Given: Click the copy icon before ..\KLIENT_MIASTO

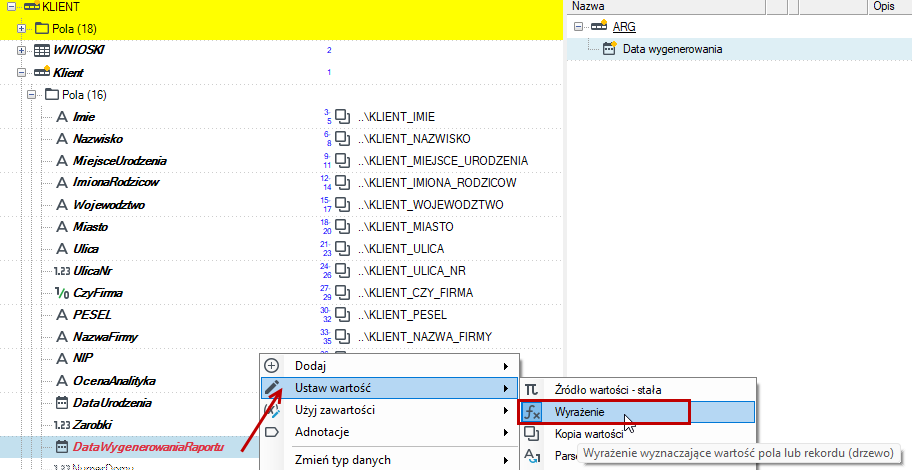Looking at the screenshot, I should tap(343, 227).
